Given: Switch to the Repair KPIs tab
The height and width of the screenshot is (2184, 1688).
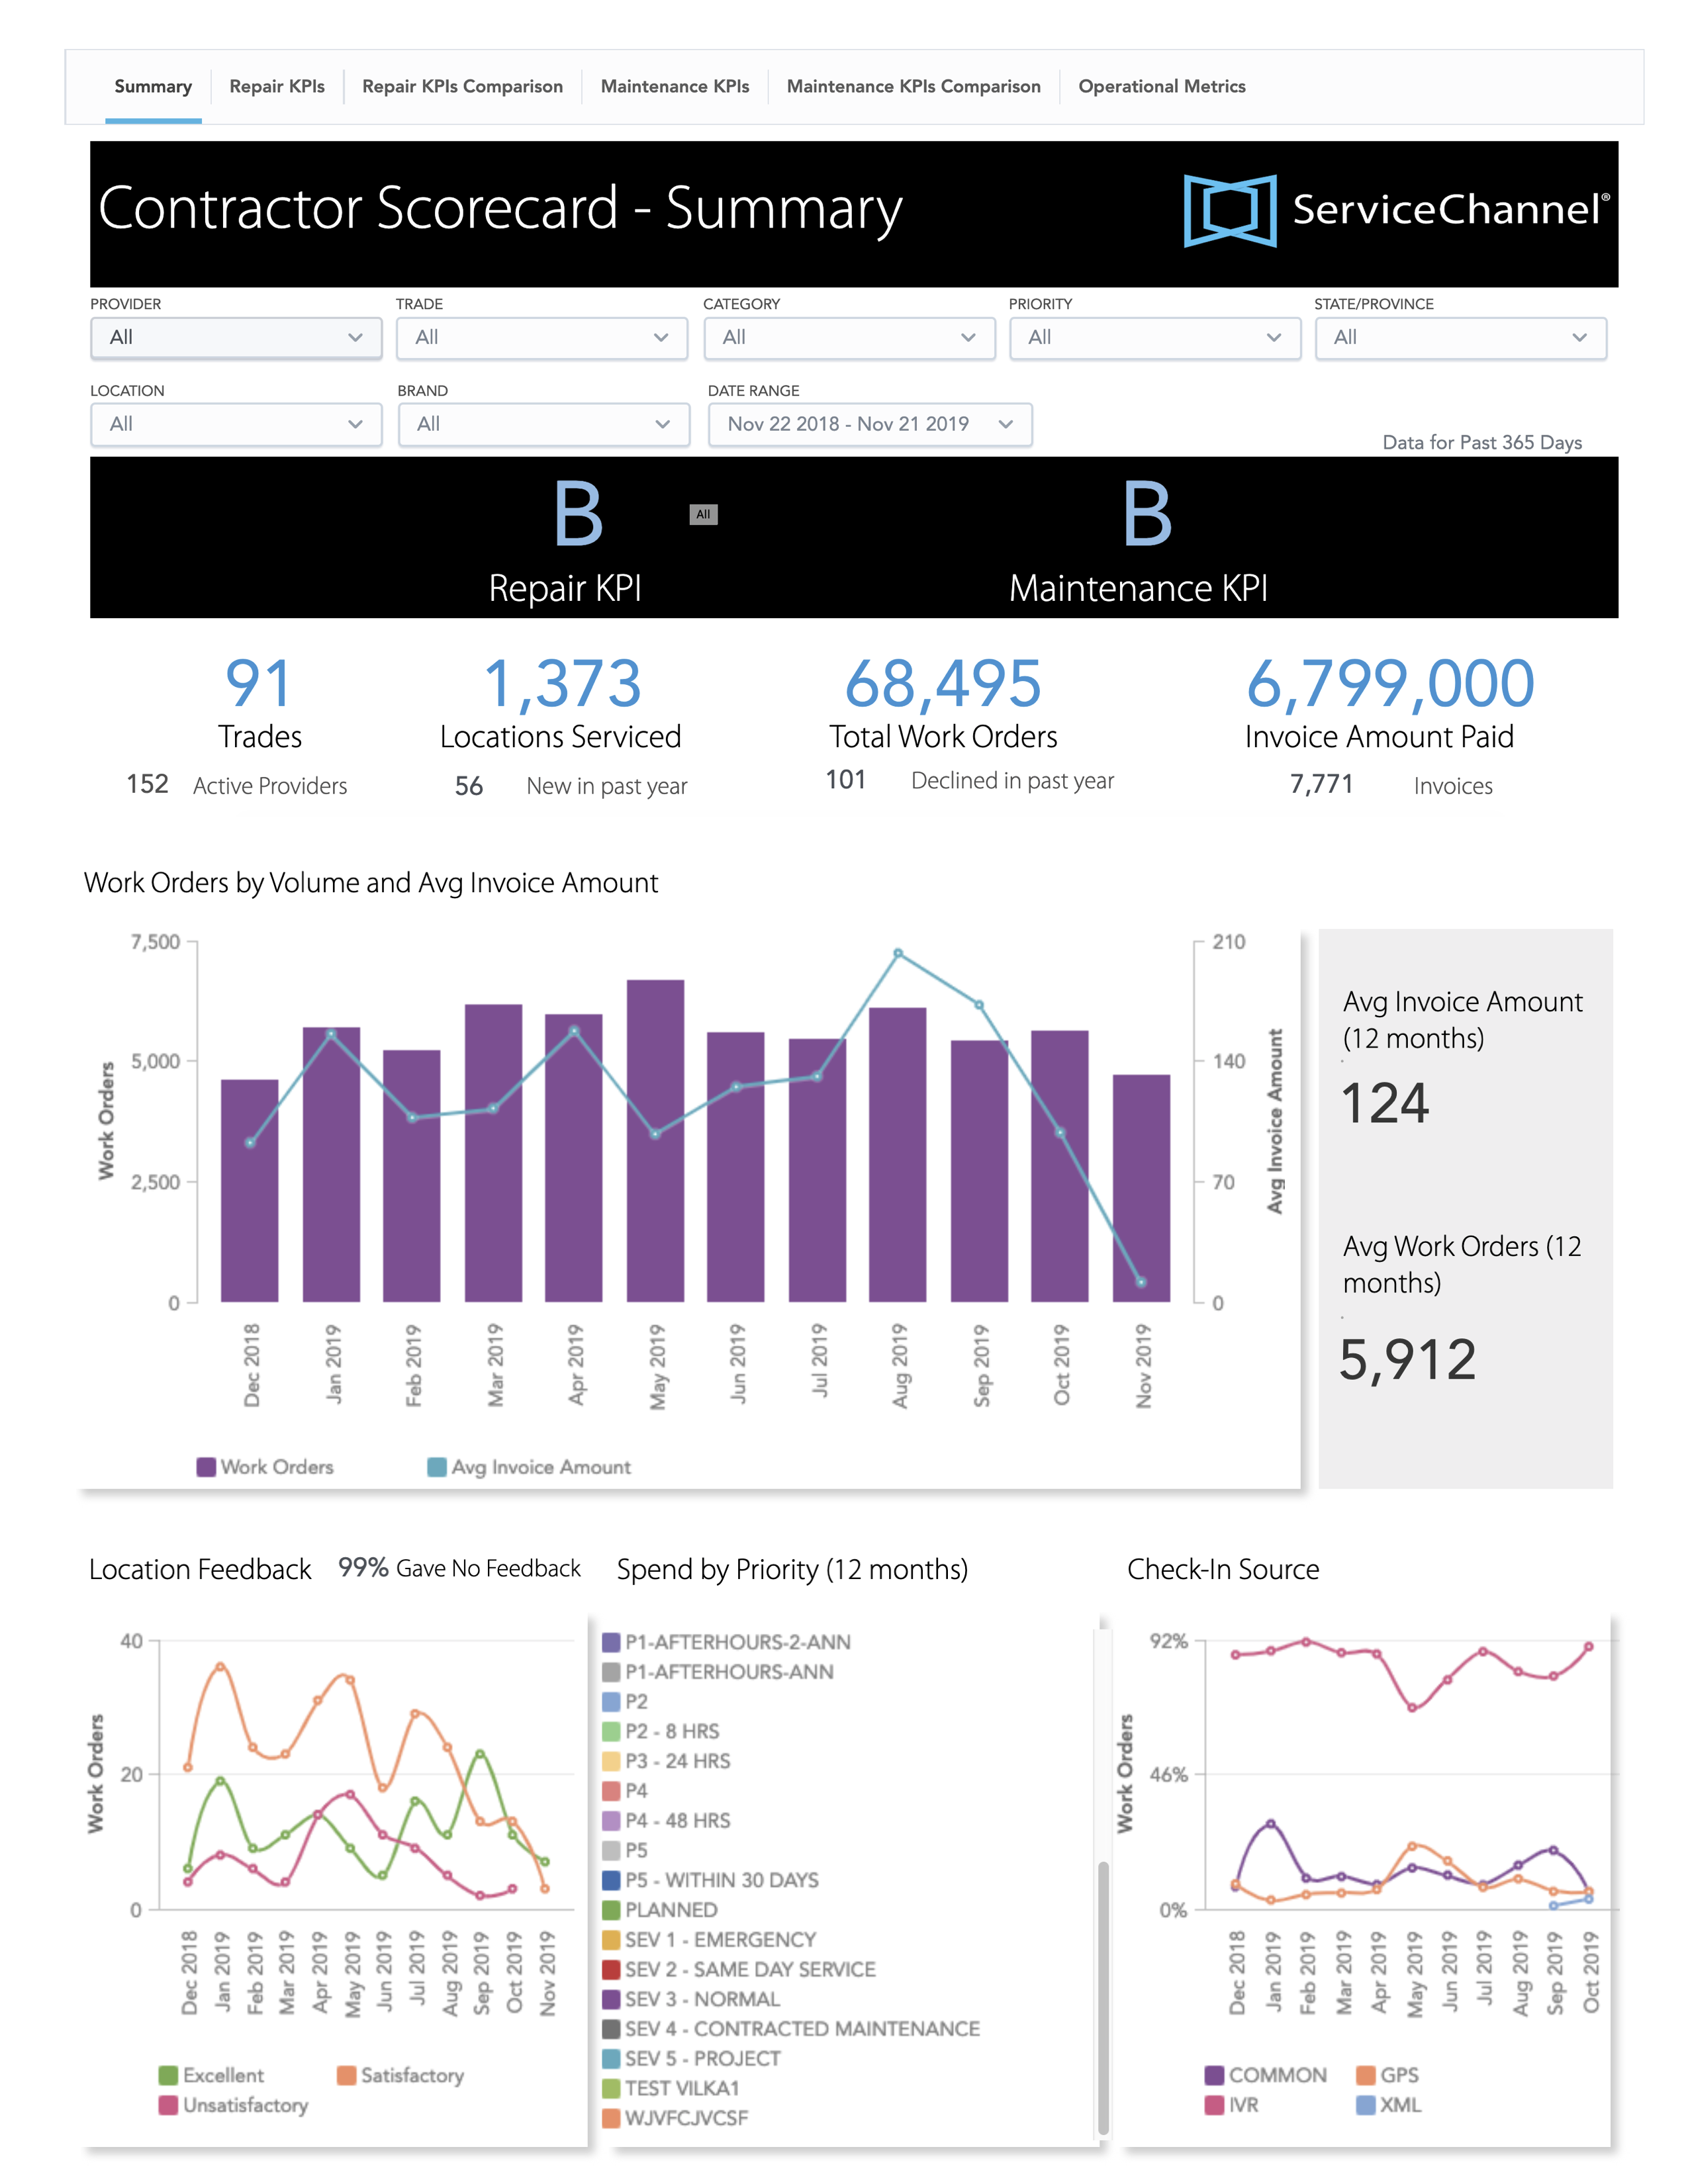Looking at the screenshot, I should 277,87.
